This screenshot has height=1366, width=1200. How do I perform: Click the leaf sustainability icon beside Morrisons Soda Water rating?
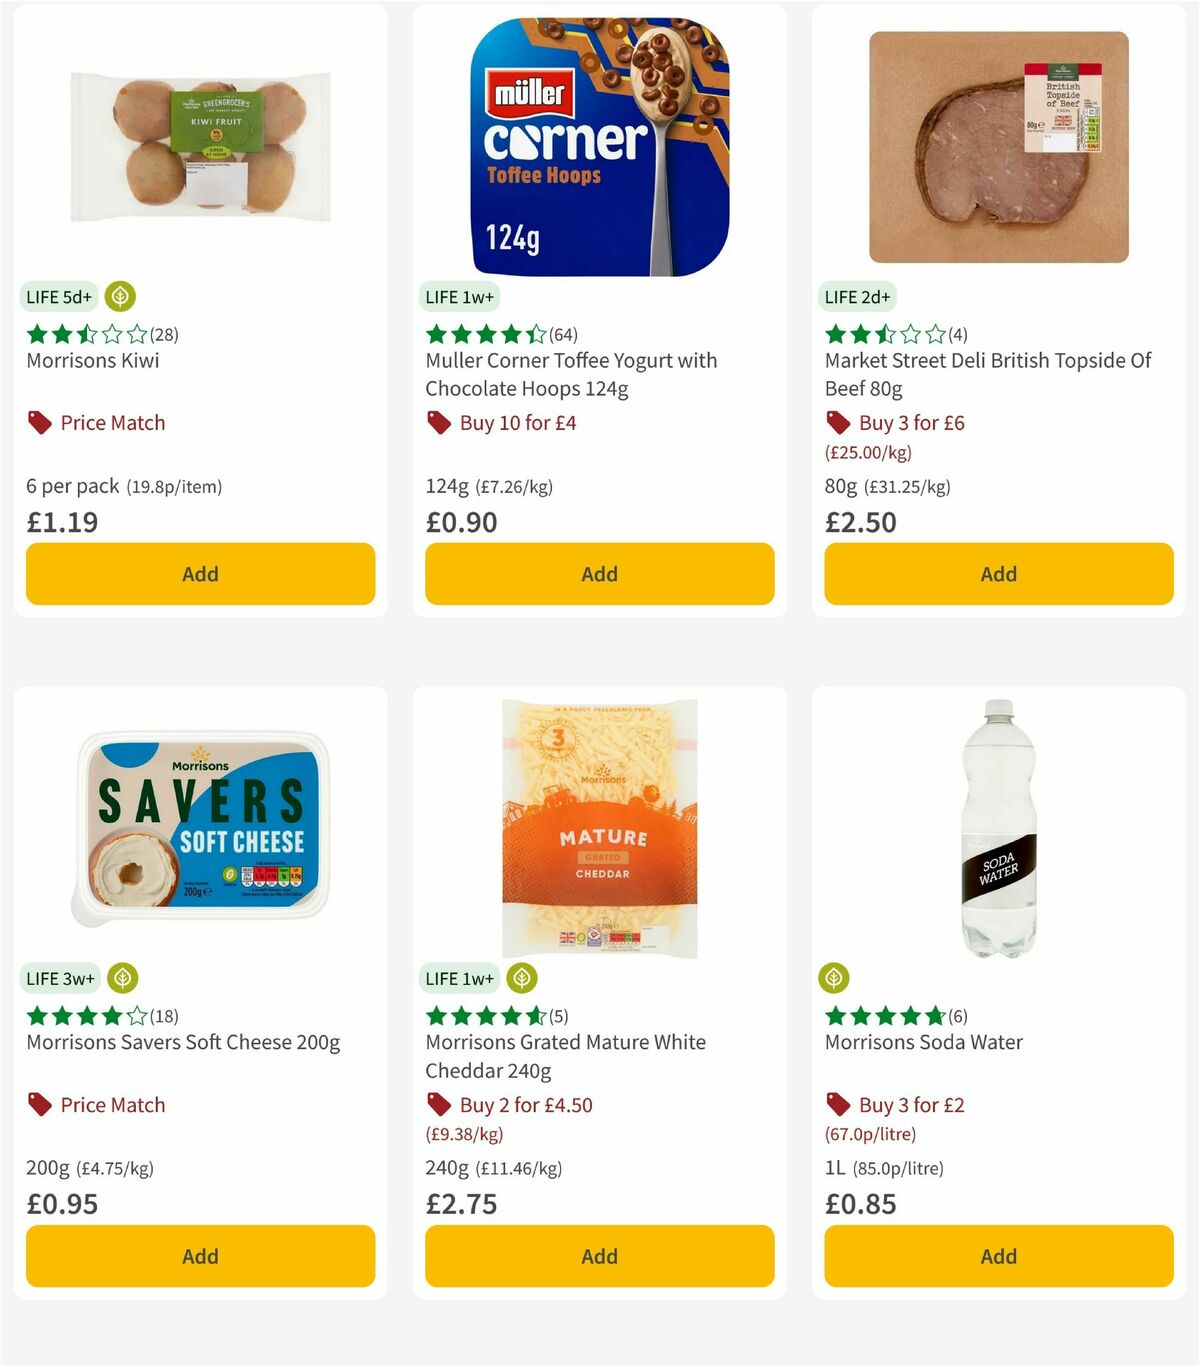(x=836, y=978)
